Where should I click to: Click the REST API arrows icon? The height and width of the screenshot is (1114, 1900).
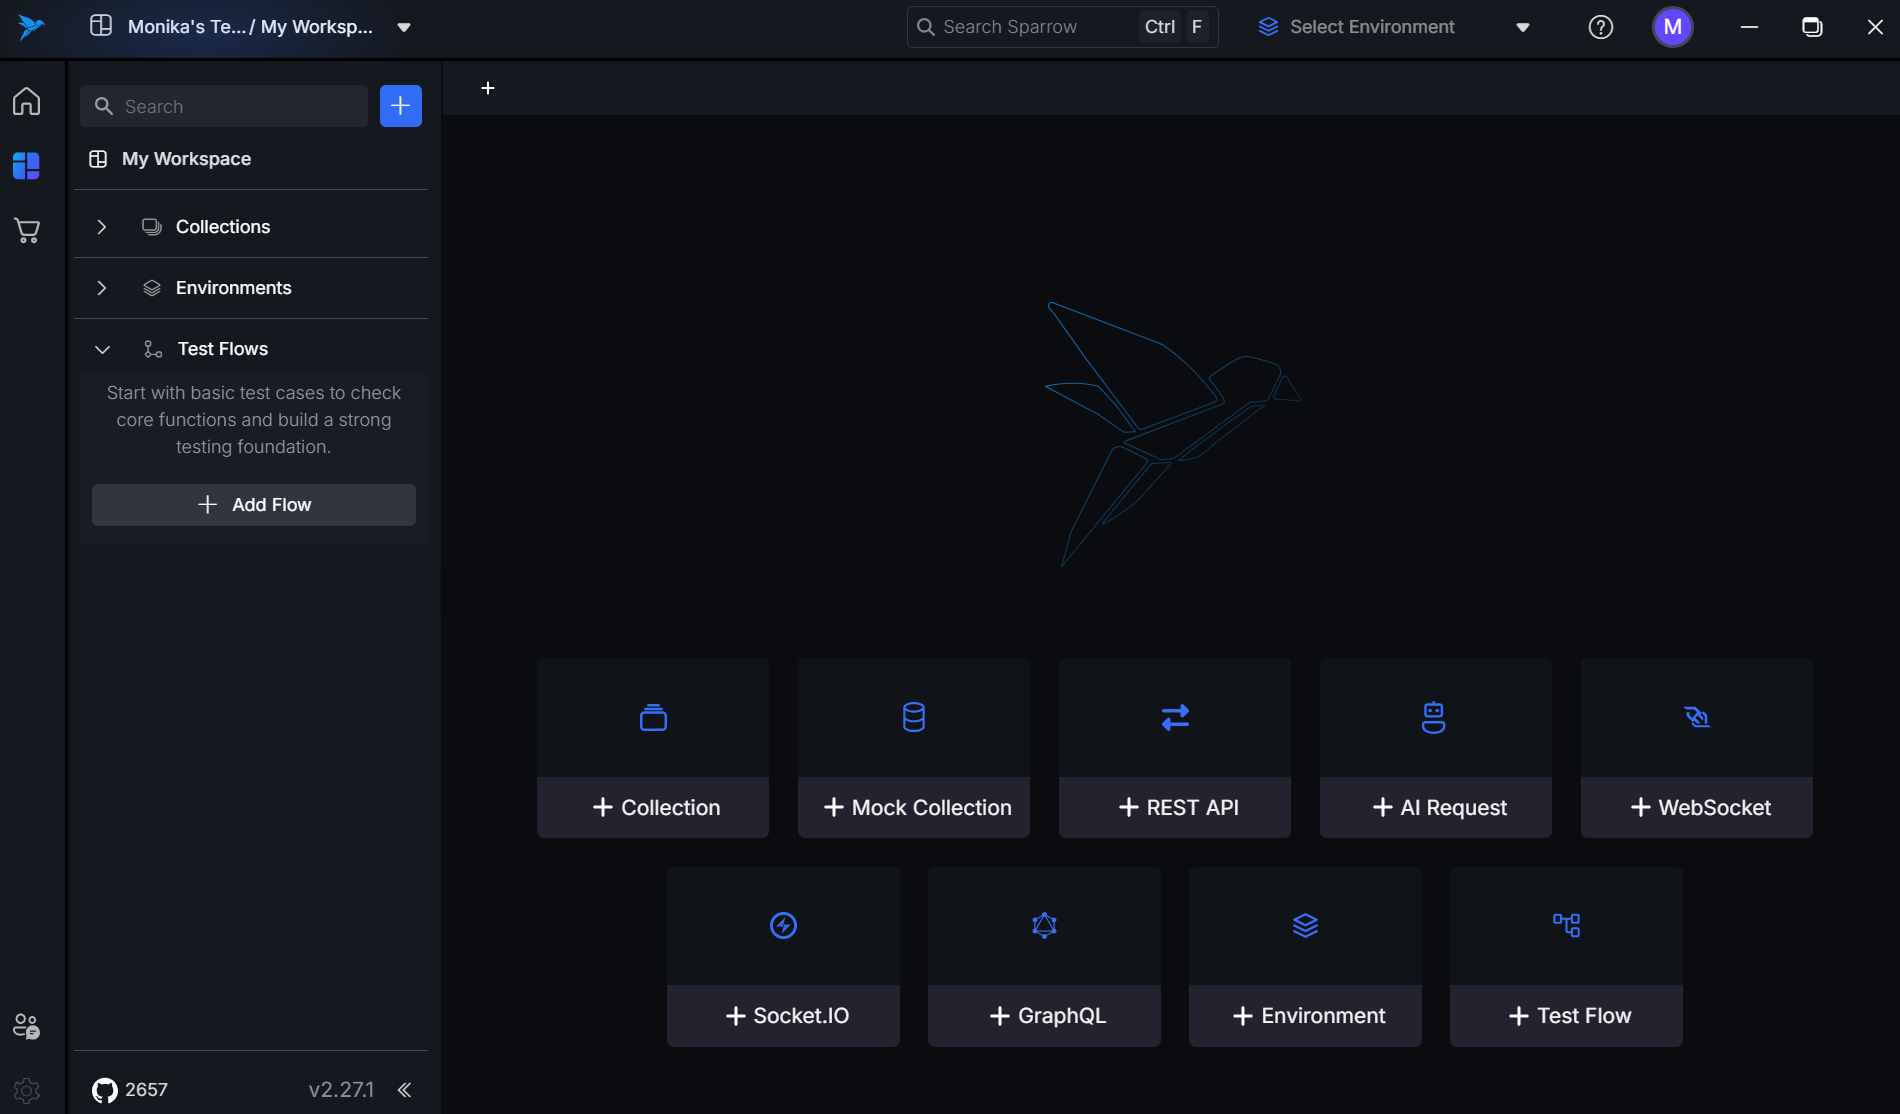[1175, 717]
